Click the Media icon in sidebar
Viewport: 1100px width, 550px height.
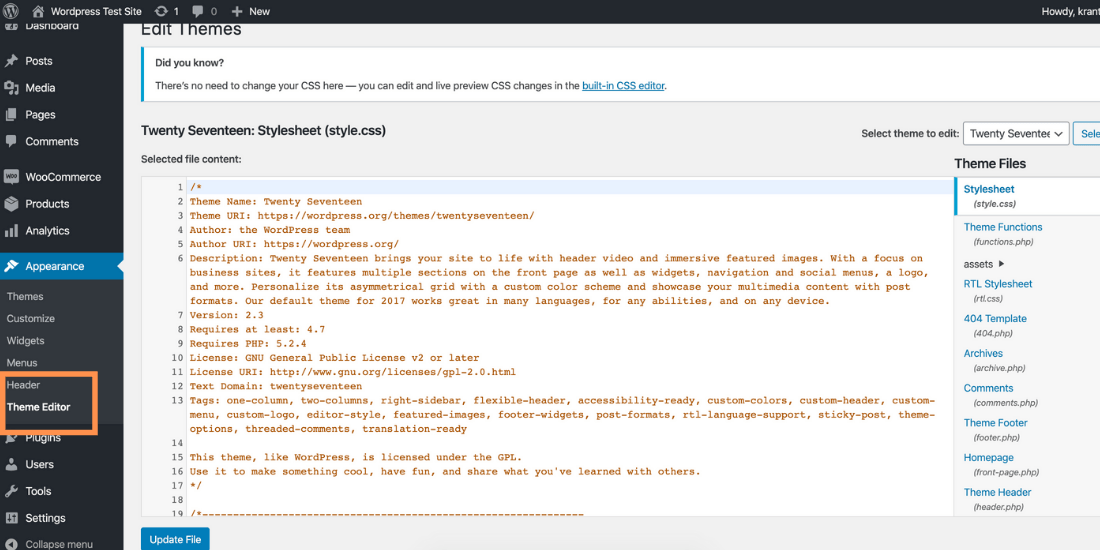coord(11,88)
